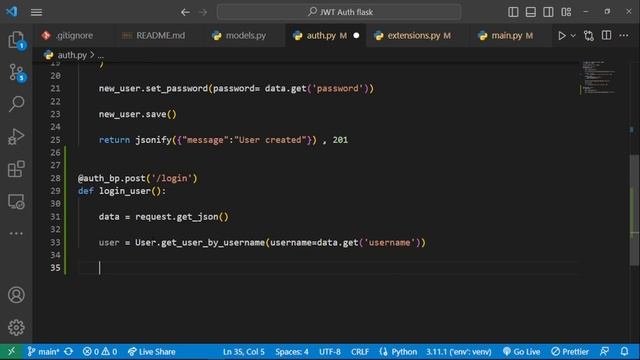
Task: Expand the Run button dropdown arrow
Action: coord(573,36)
